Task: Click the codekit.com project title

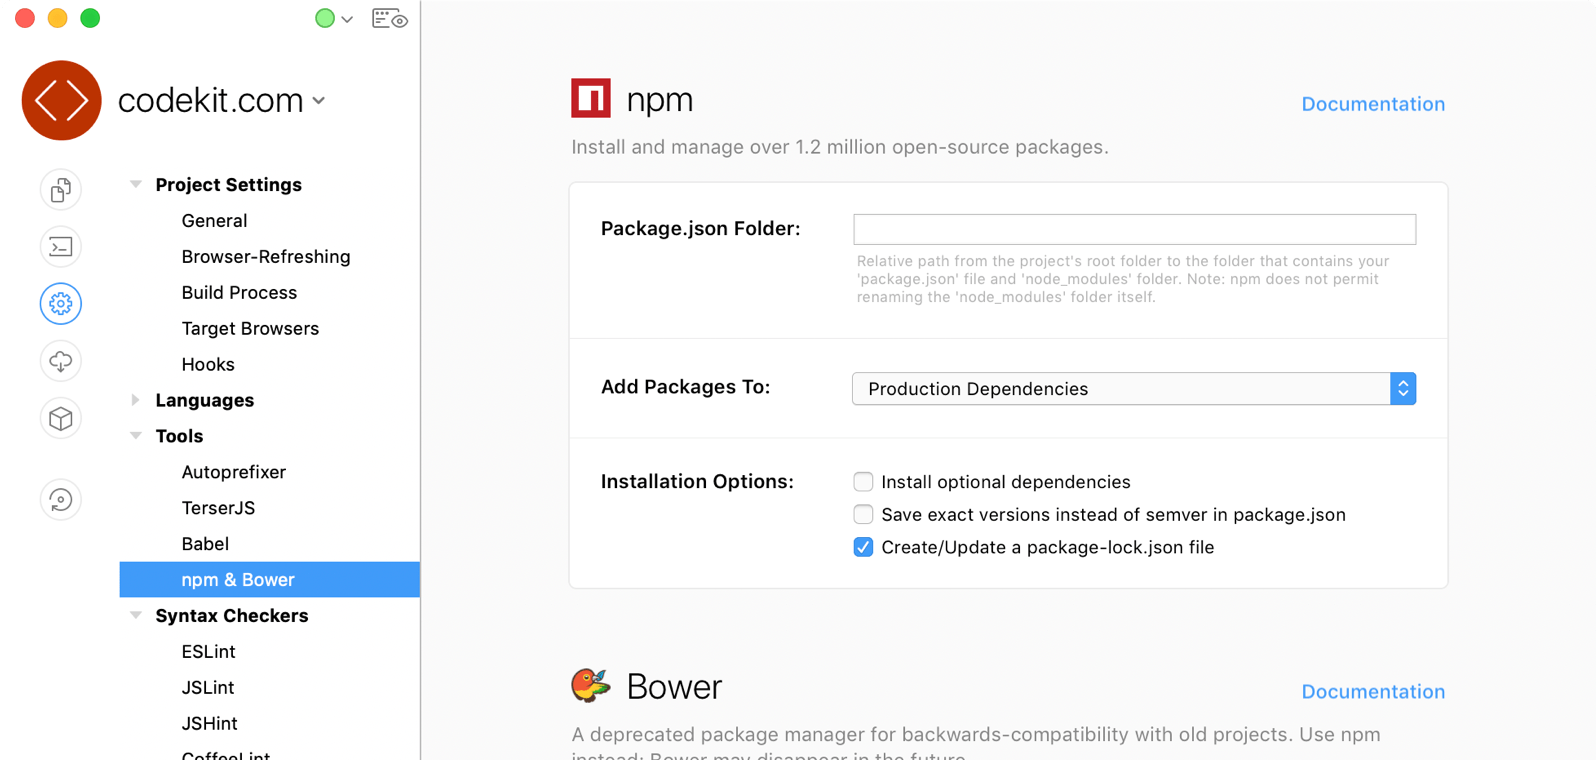Action: click(x=210, y=101)
